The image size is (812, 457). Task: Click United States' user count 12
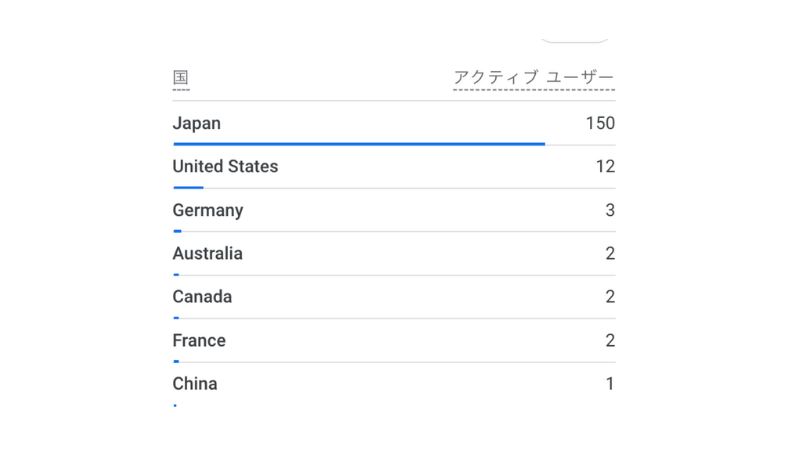click(x=605, y=166)
